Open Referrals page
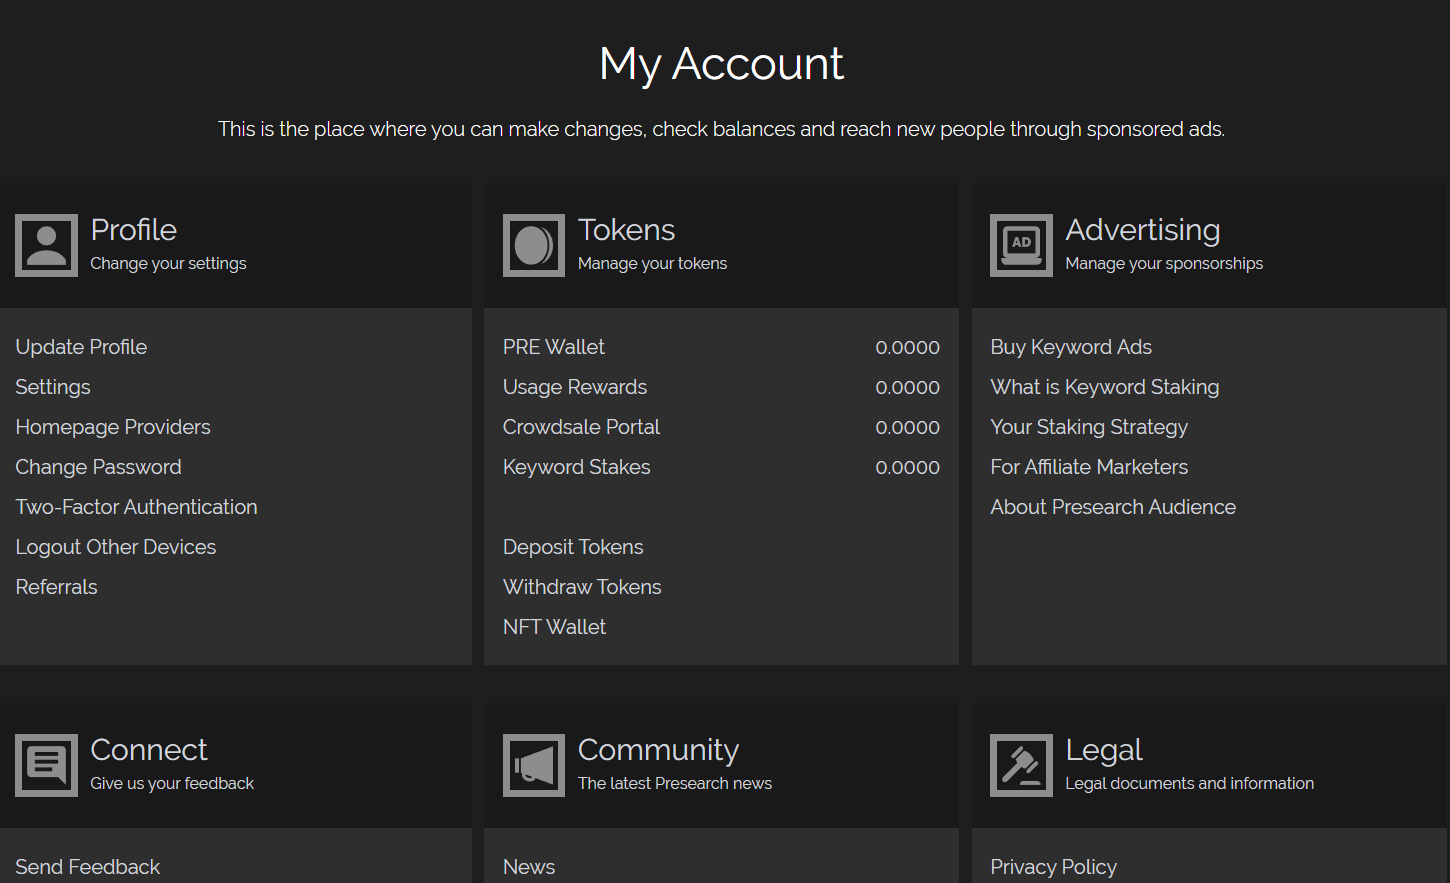The width and height of the screenshot is (1450, 883). pos(56,587)
